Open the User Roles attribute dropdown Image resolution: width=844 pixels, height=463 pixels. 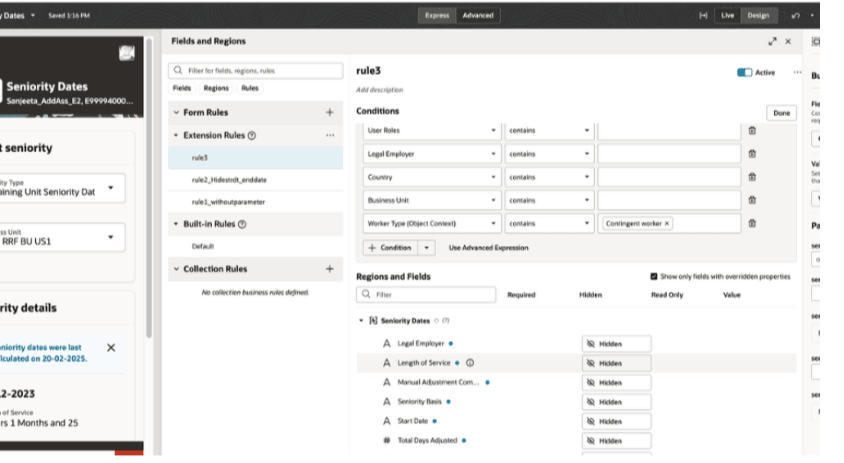(432, 130)
